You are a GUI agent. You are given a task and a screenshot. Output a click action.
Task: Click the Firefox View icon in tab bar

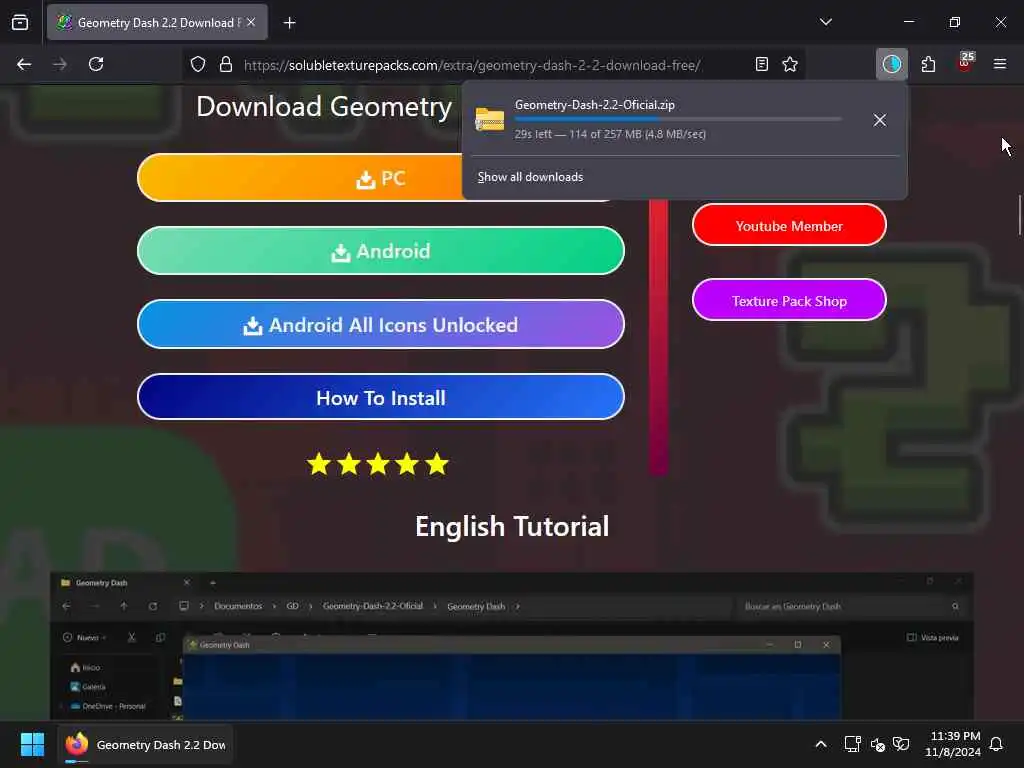point(20,22)
